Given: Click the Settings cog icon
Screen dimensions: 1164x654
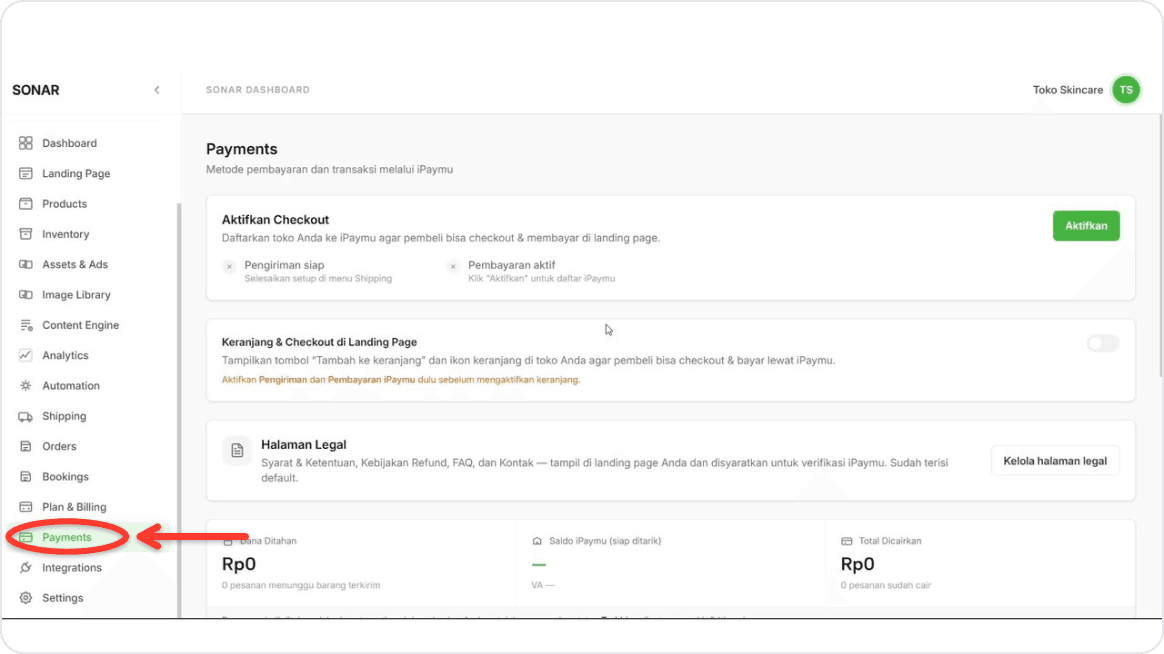Looking at the screenshot, I should point(26,598).
